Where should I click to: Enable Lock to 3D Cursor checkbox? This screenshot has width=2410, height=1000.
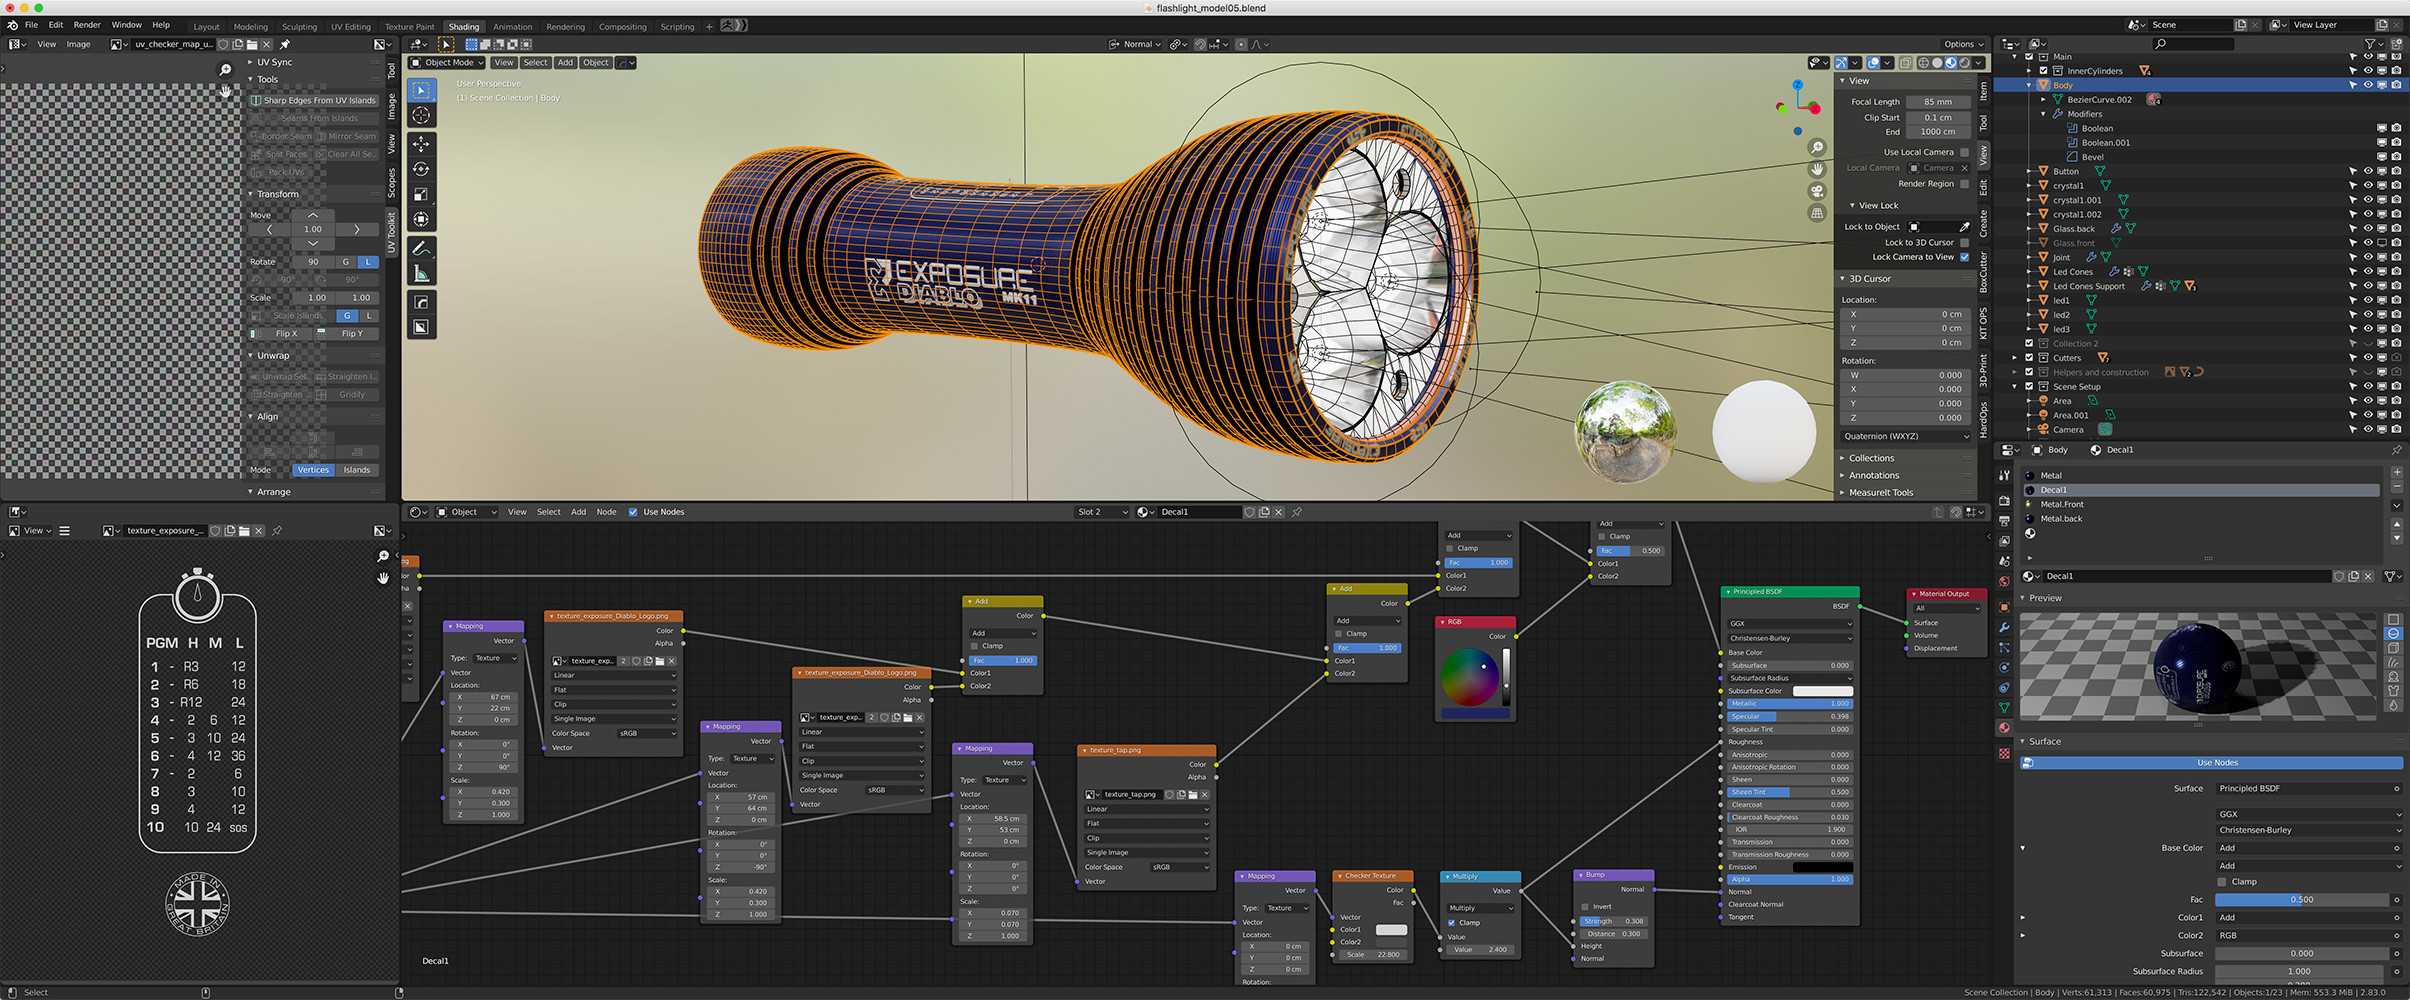click(1964, 242)
